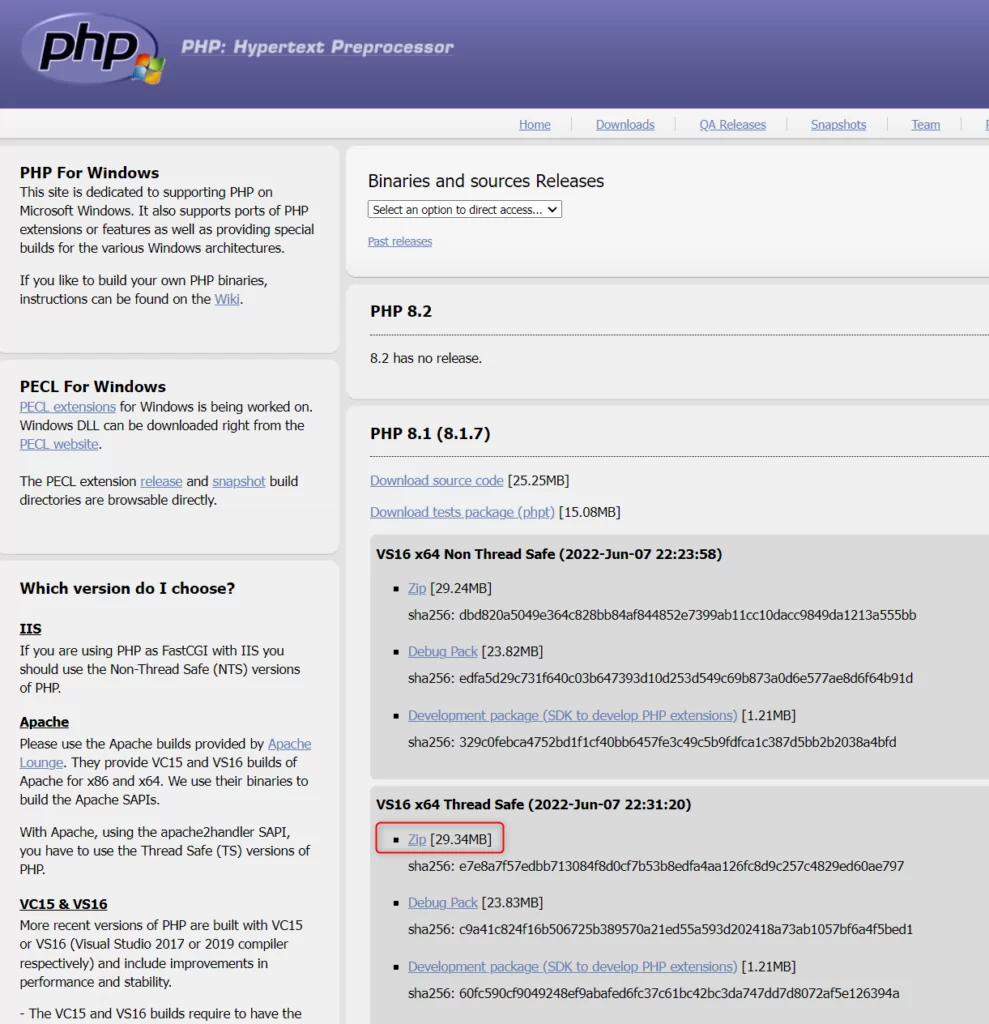
Task: Visit the PECL website link
Action: pos(59,444)
